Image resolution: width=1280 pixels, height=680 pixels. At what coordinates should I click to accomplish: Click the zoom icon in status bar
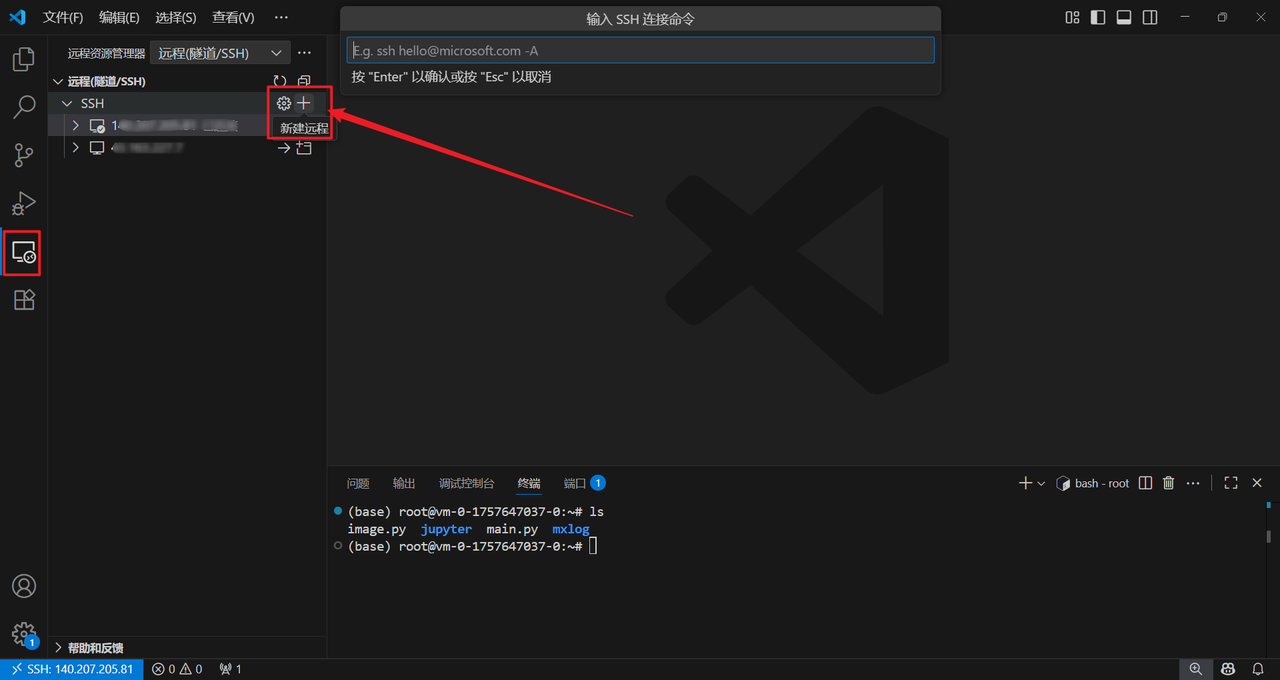[1196, 669]
